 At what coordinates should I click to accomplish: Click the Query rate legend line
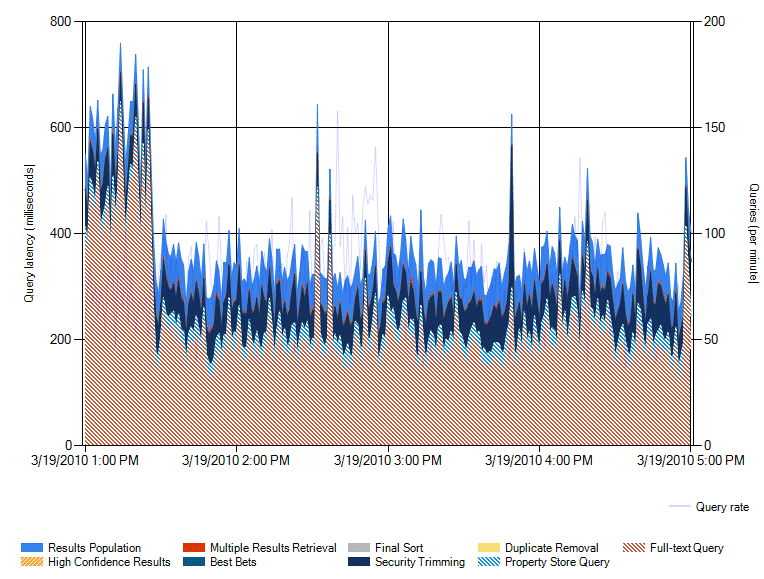click(680, 507)
